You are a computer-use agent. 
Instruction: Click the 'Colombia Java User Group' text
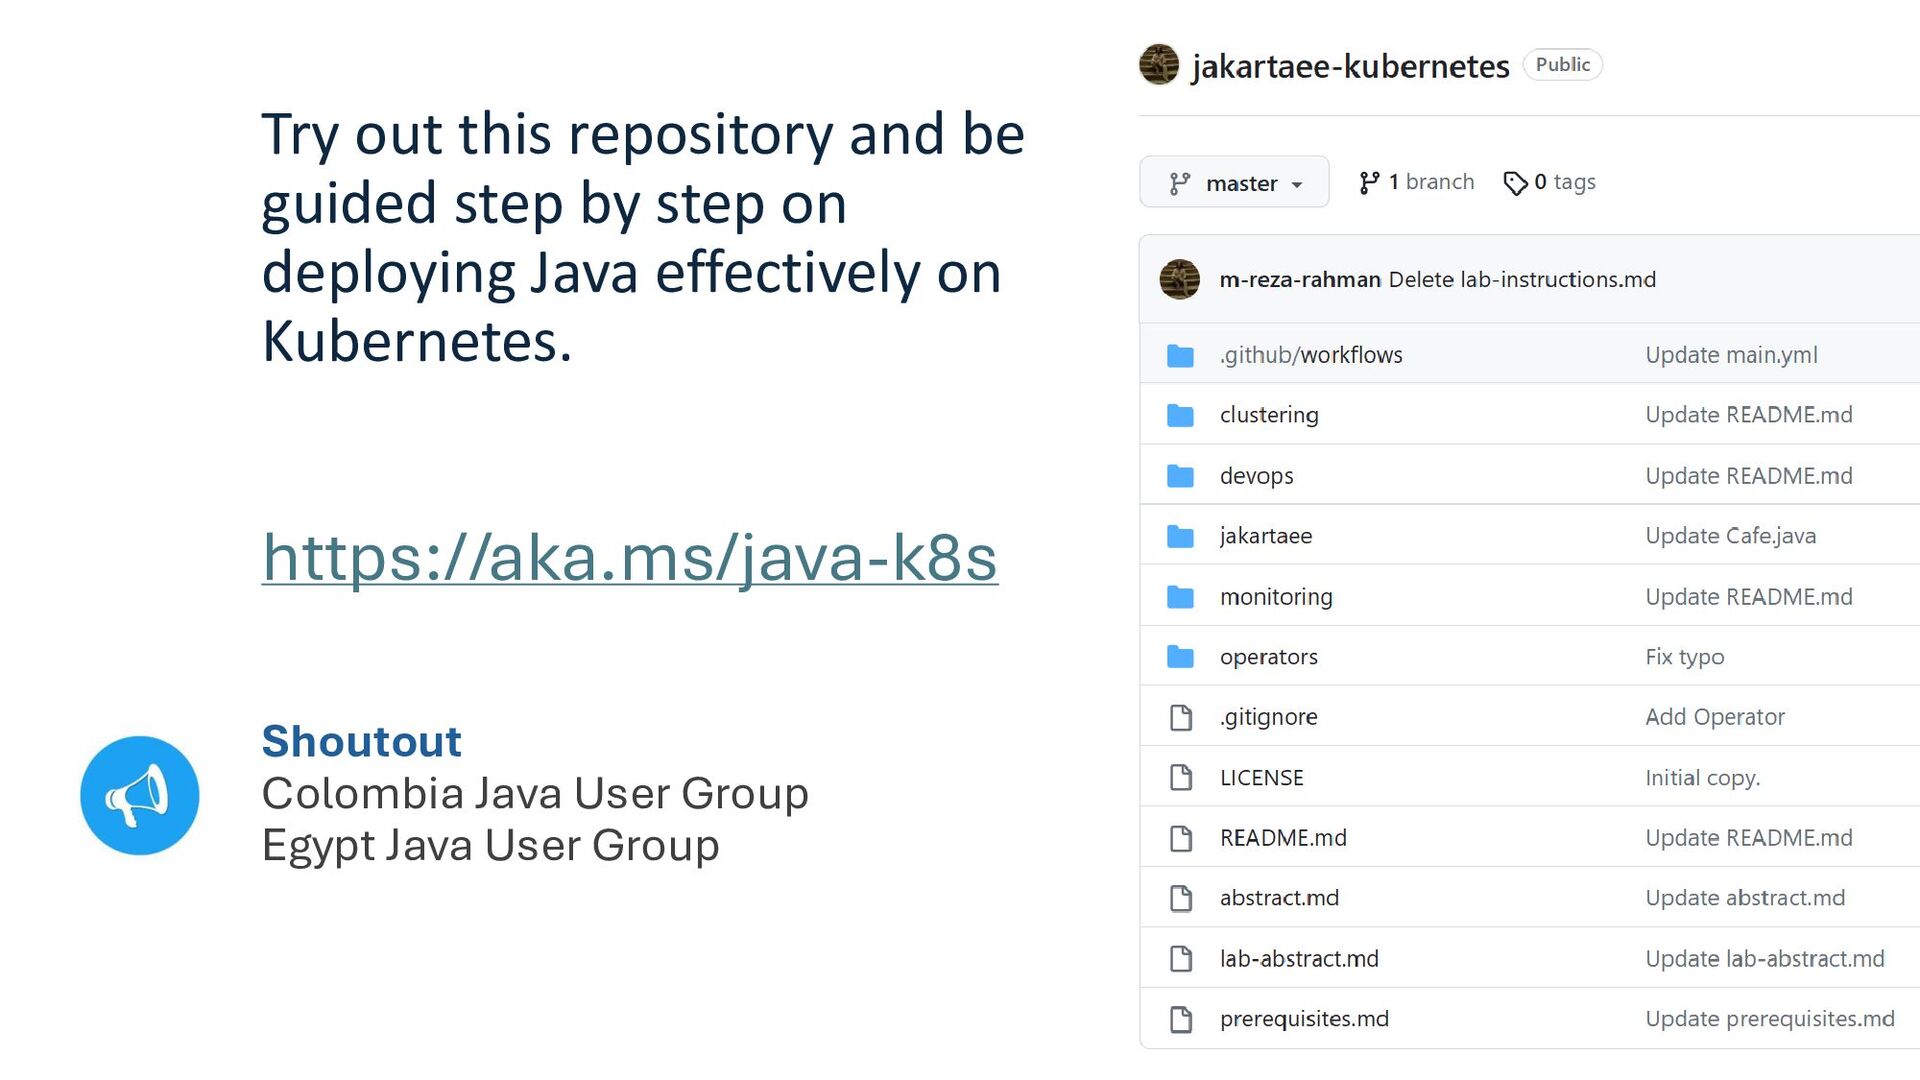[x=535, y=794]
